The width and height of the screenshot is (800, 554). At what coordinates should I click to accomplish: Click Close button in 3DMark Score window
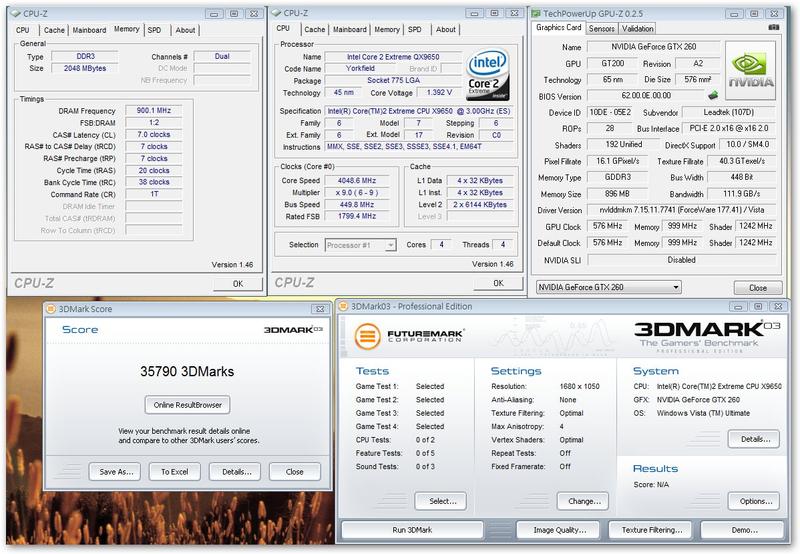click(x=294, y=472)
